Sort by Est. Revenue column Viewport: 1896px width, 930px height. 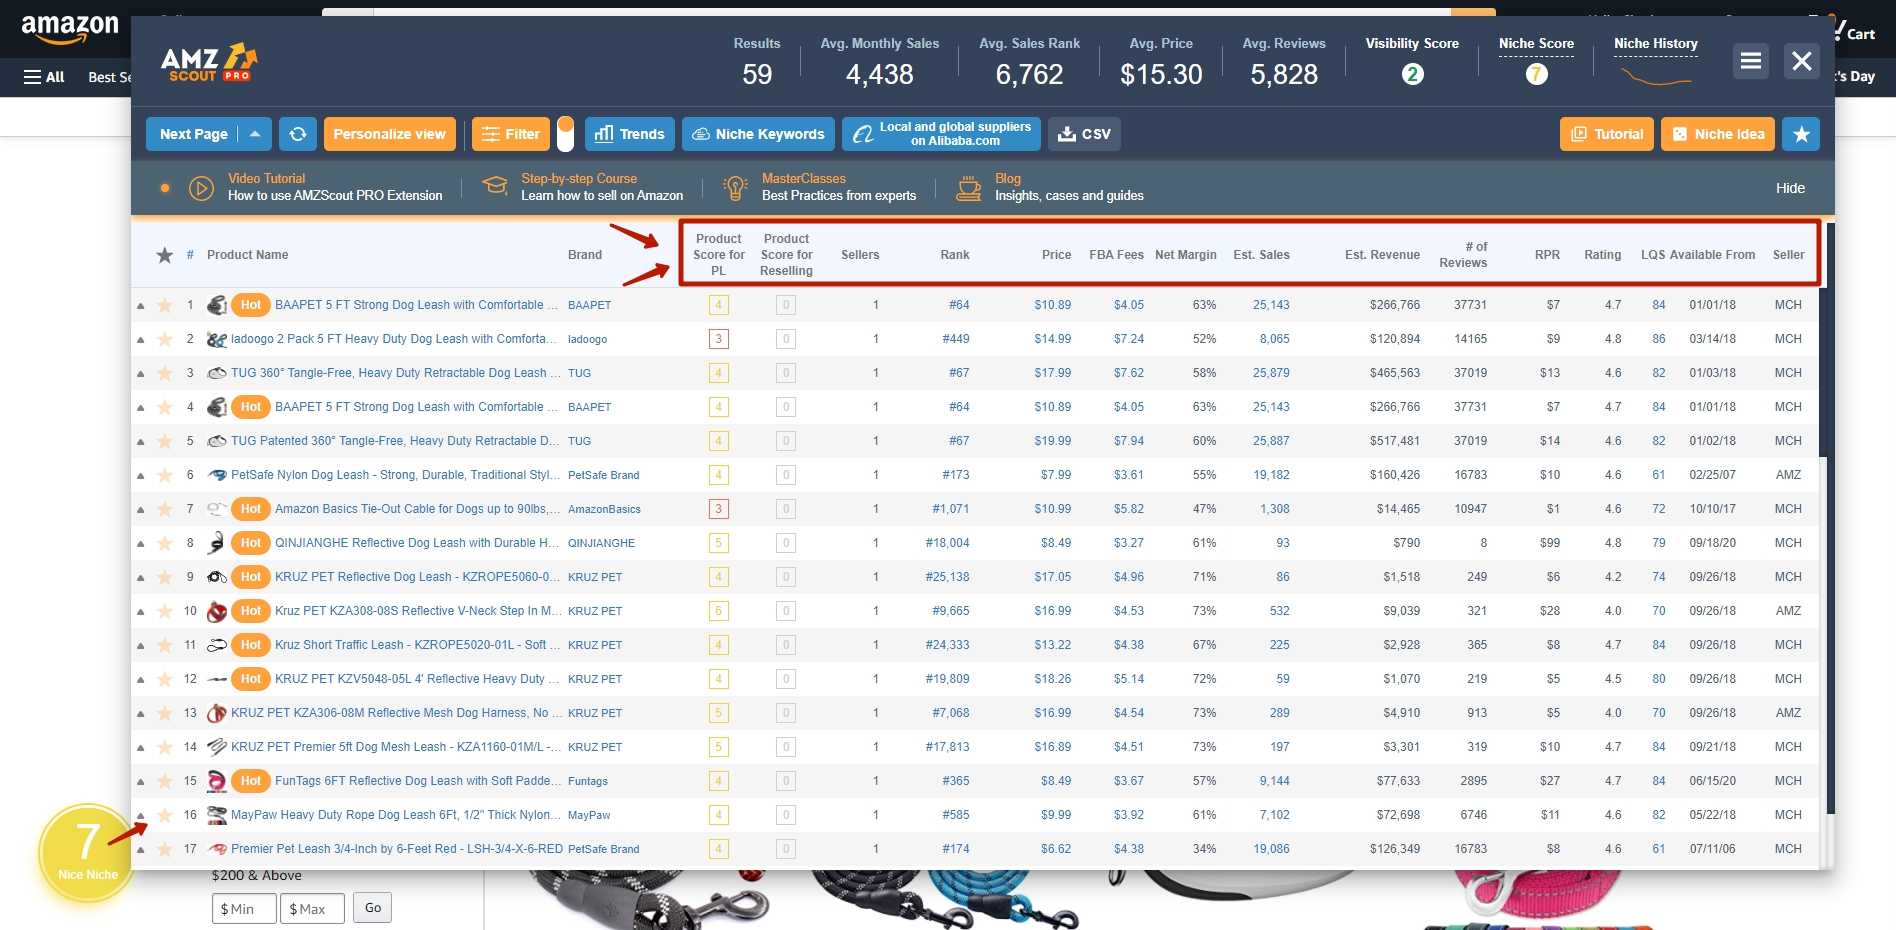click(x=1382, y=255)
